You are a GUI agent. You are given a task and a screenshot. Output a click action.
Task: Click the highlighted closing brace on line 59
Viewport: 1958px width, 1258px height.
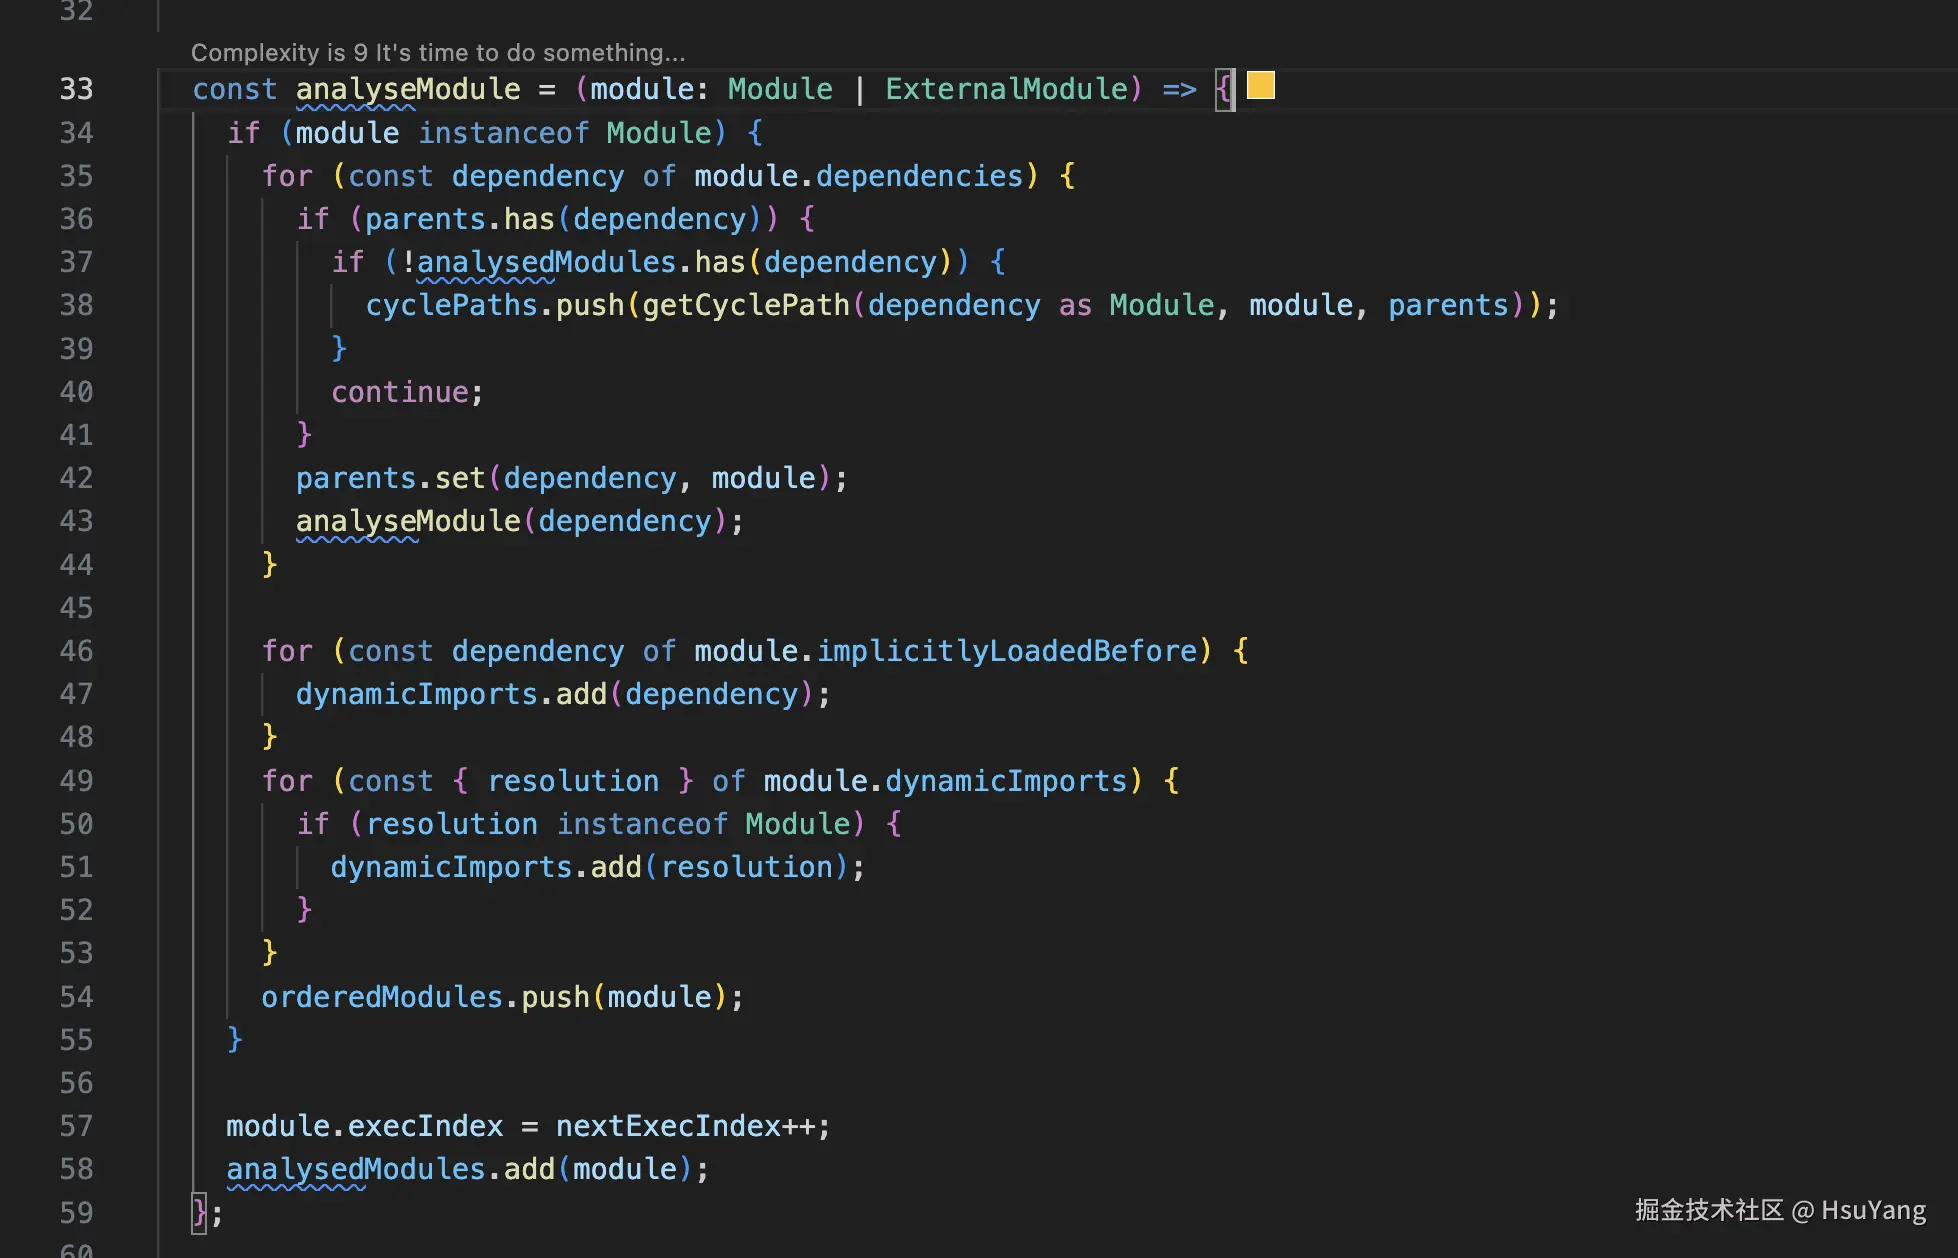pos(199,1213)
